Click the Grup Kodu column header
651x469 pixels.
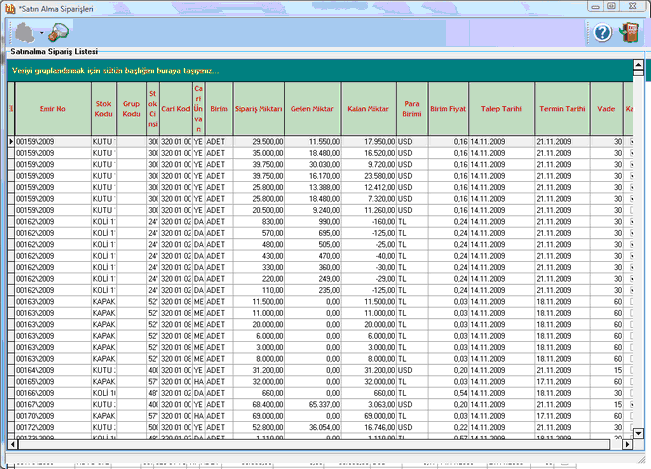(131, 109)
